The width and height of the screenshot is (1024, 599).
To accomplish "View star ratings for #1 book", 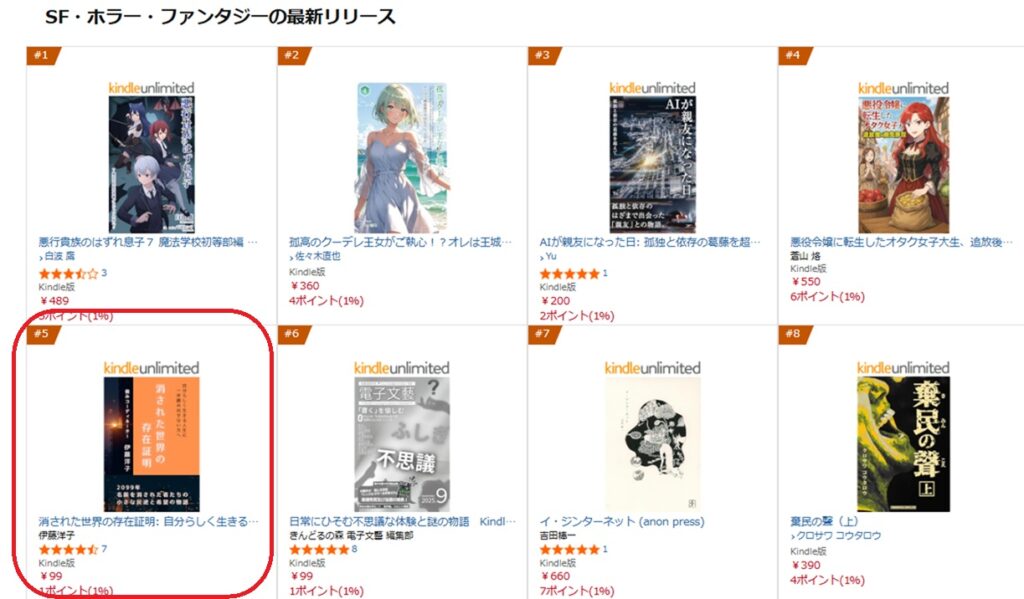I will click(68, 274).
